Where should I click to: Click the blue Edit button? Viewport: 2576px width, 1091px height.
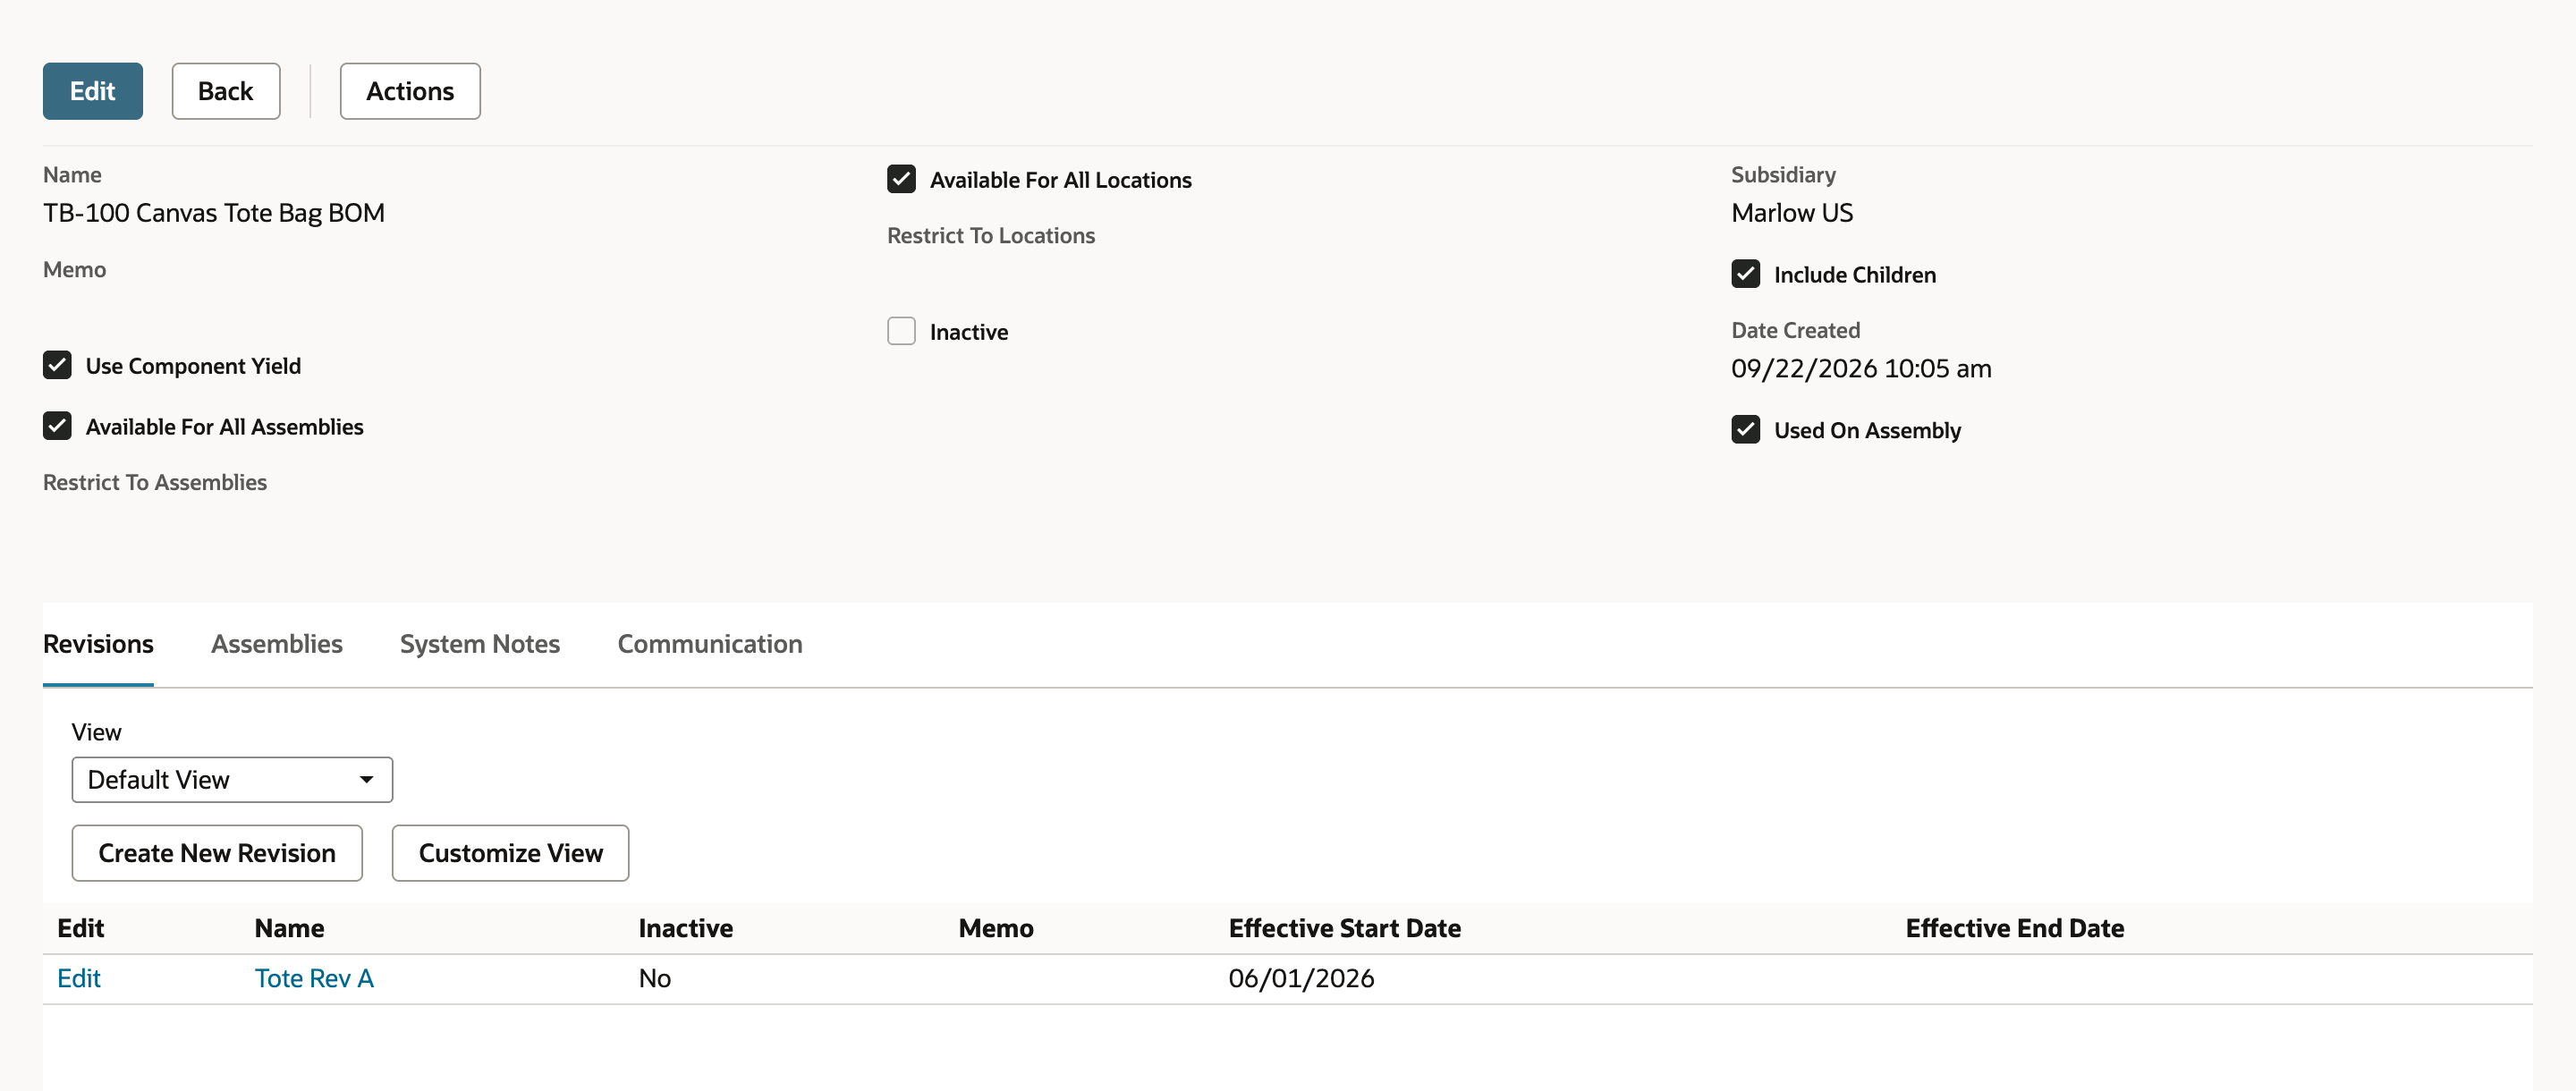point(92,91)
